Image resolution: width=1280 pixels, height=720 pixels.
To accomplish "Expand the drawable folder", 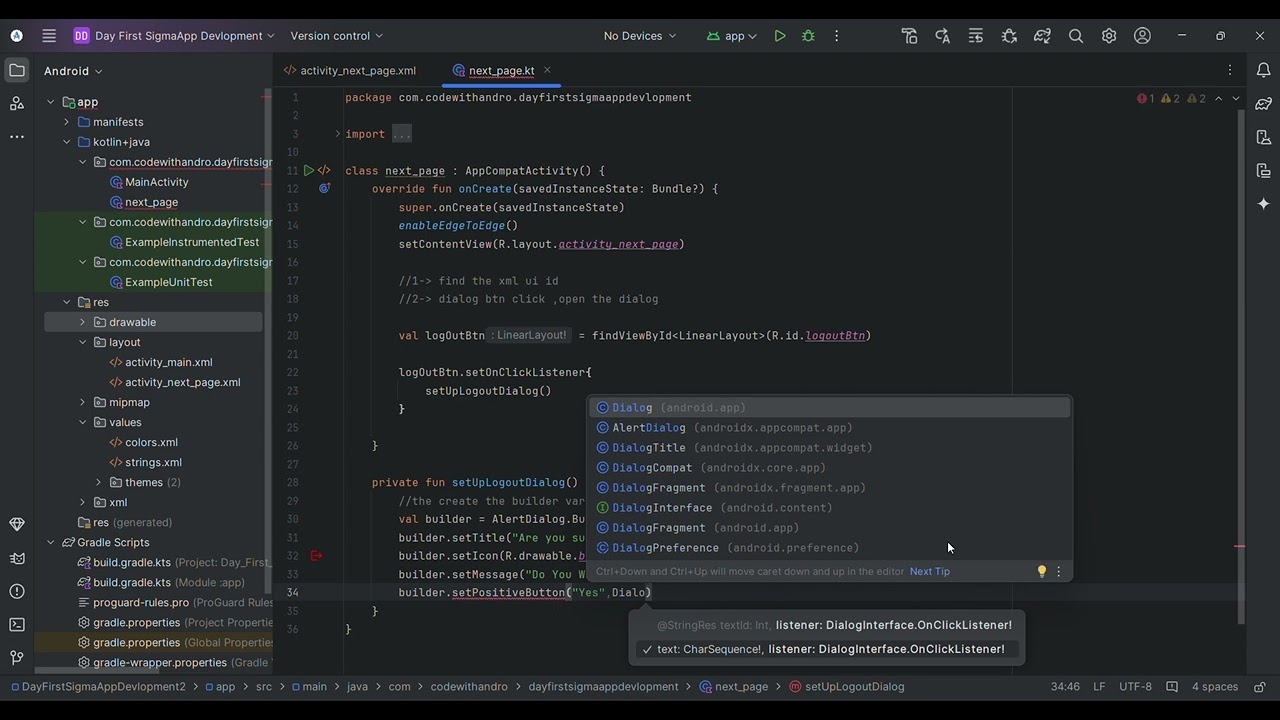I will [83, 322].
